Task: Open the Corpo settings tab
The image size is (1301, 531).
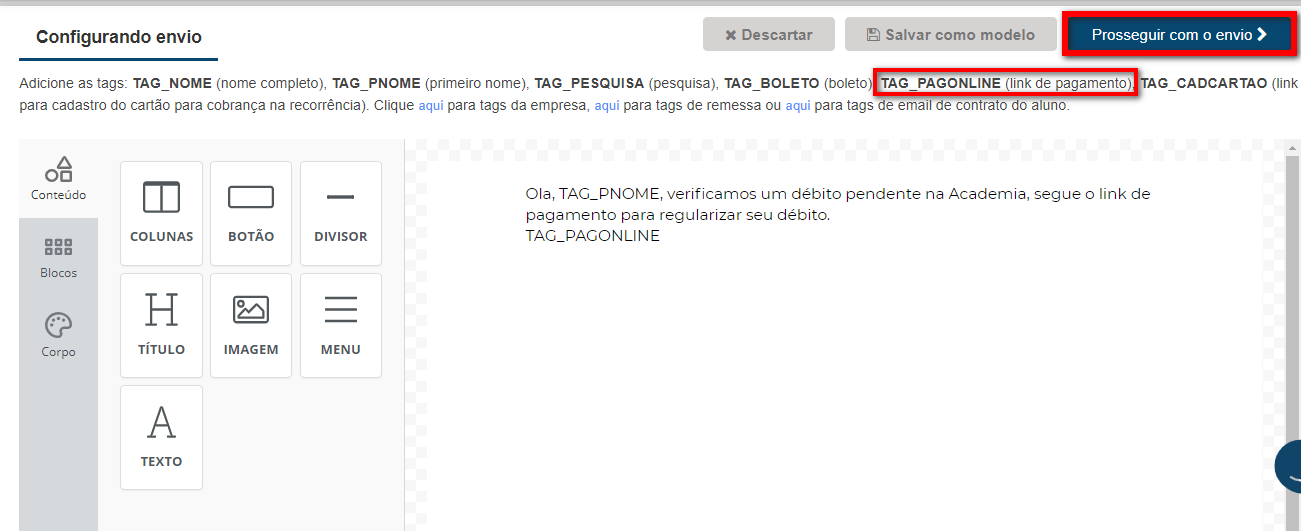Action: [58, 335]
